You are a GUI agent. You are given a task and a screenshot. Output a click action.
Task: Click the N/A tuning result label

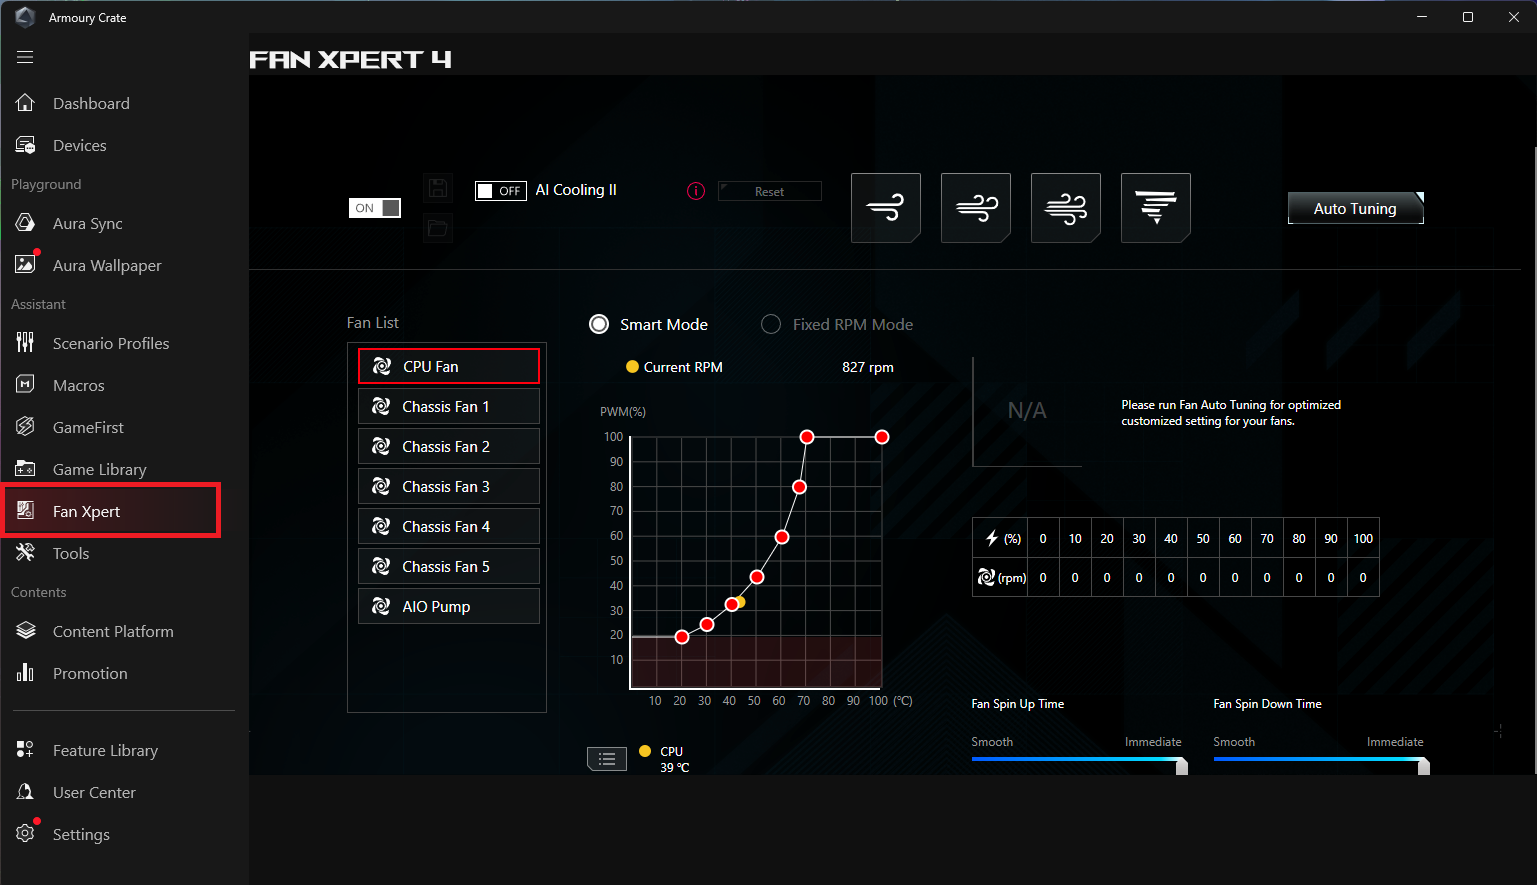coord(1027,411)
